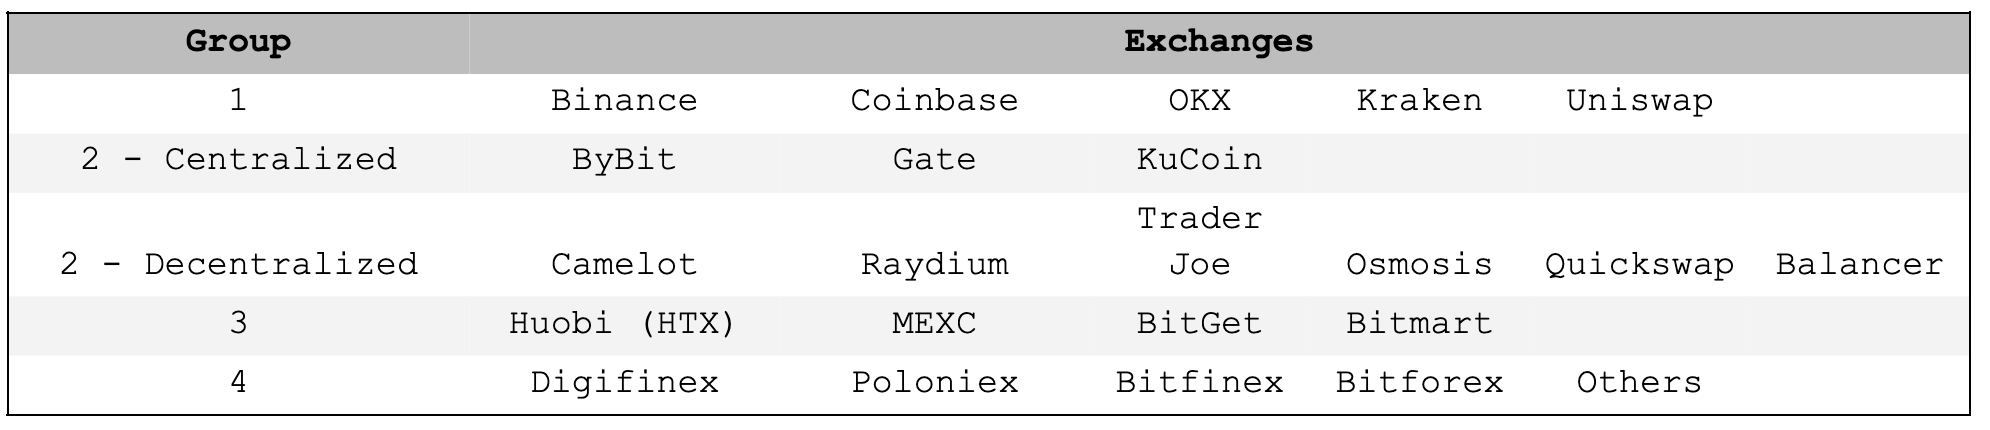Select the Camelot cell
The image size is (1990, 430).
pos(624,265)
